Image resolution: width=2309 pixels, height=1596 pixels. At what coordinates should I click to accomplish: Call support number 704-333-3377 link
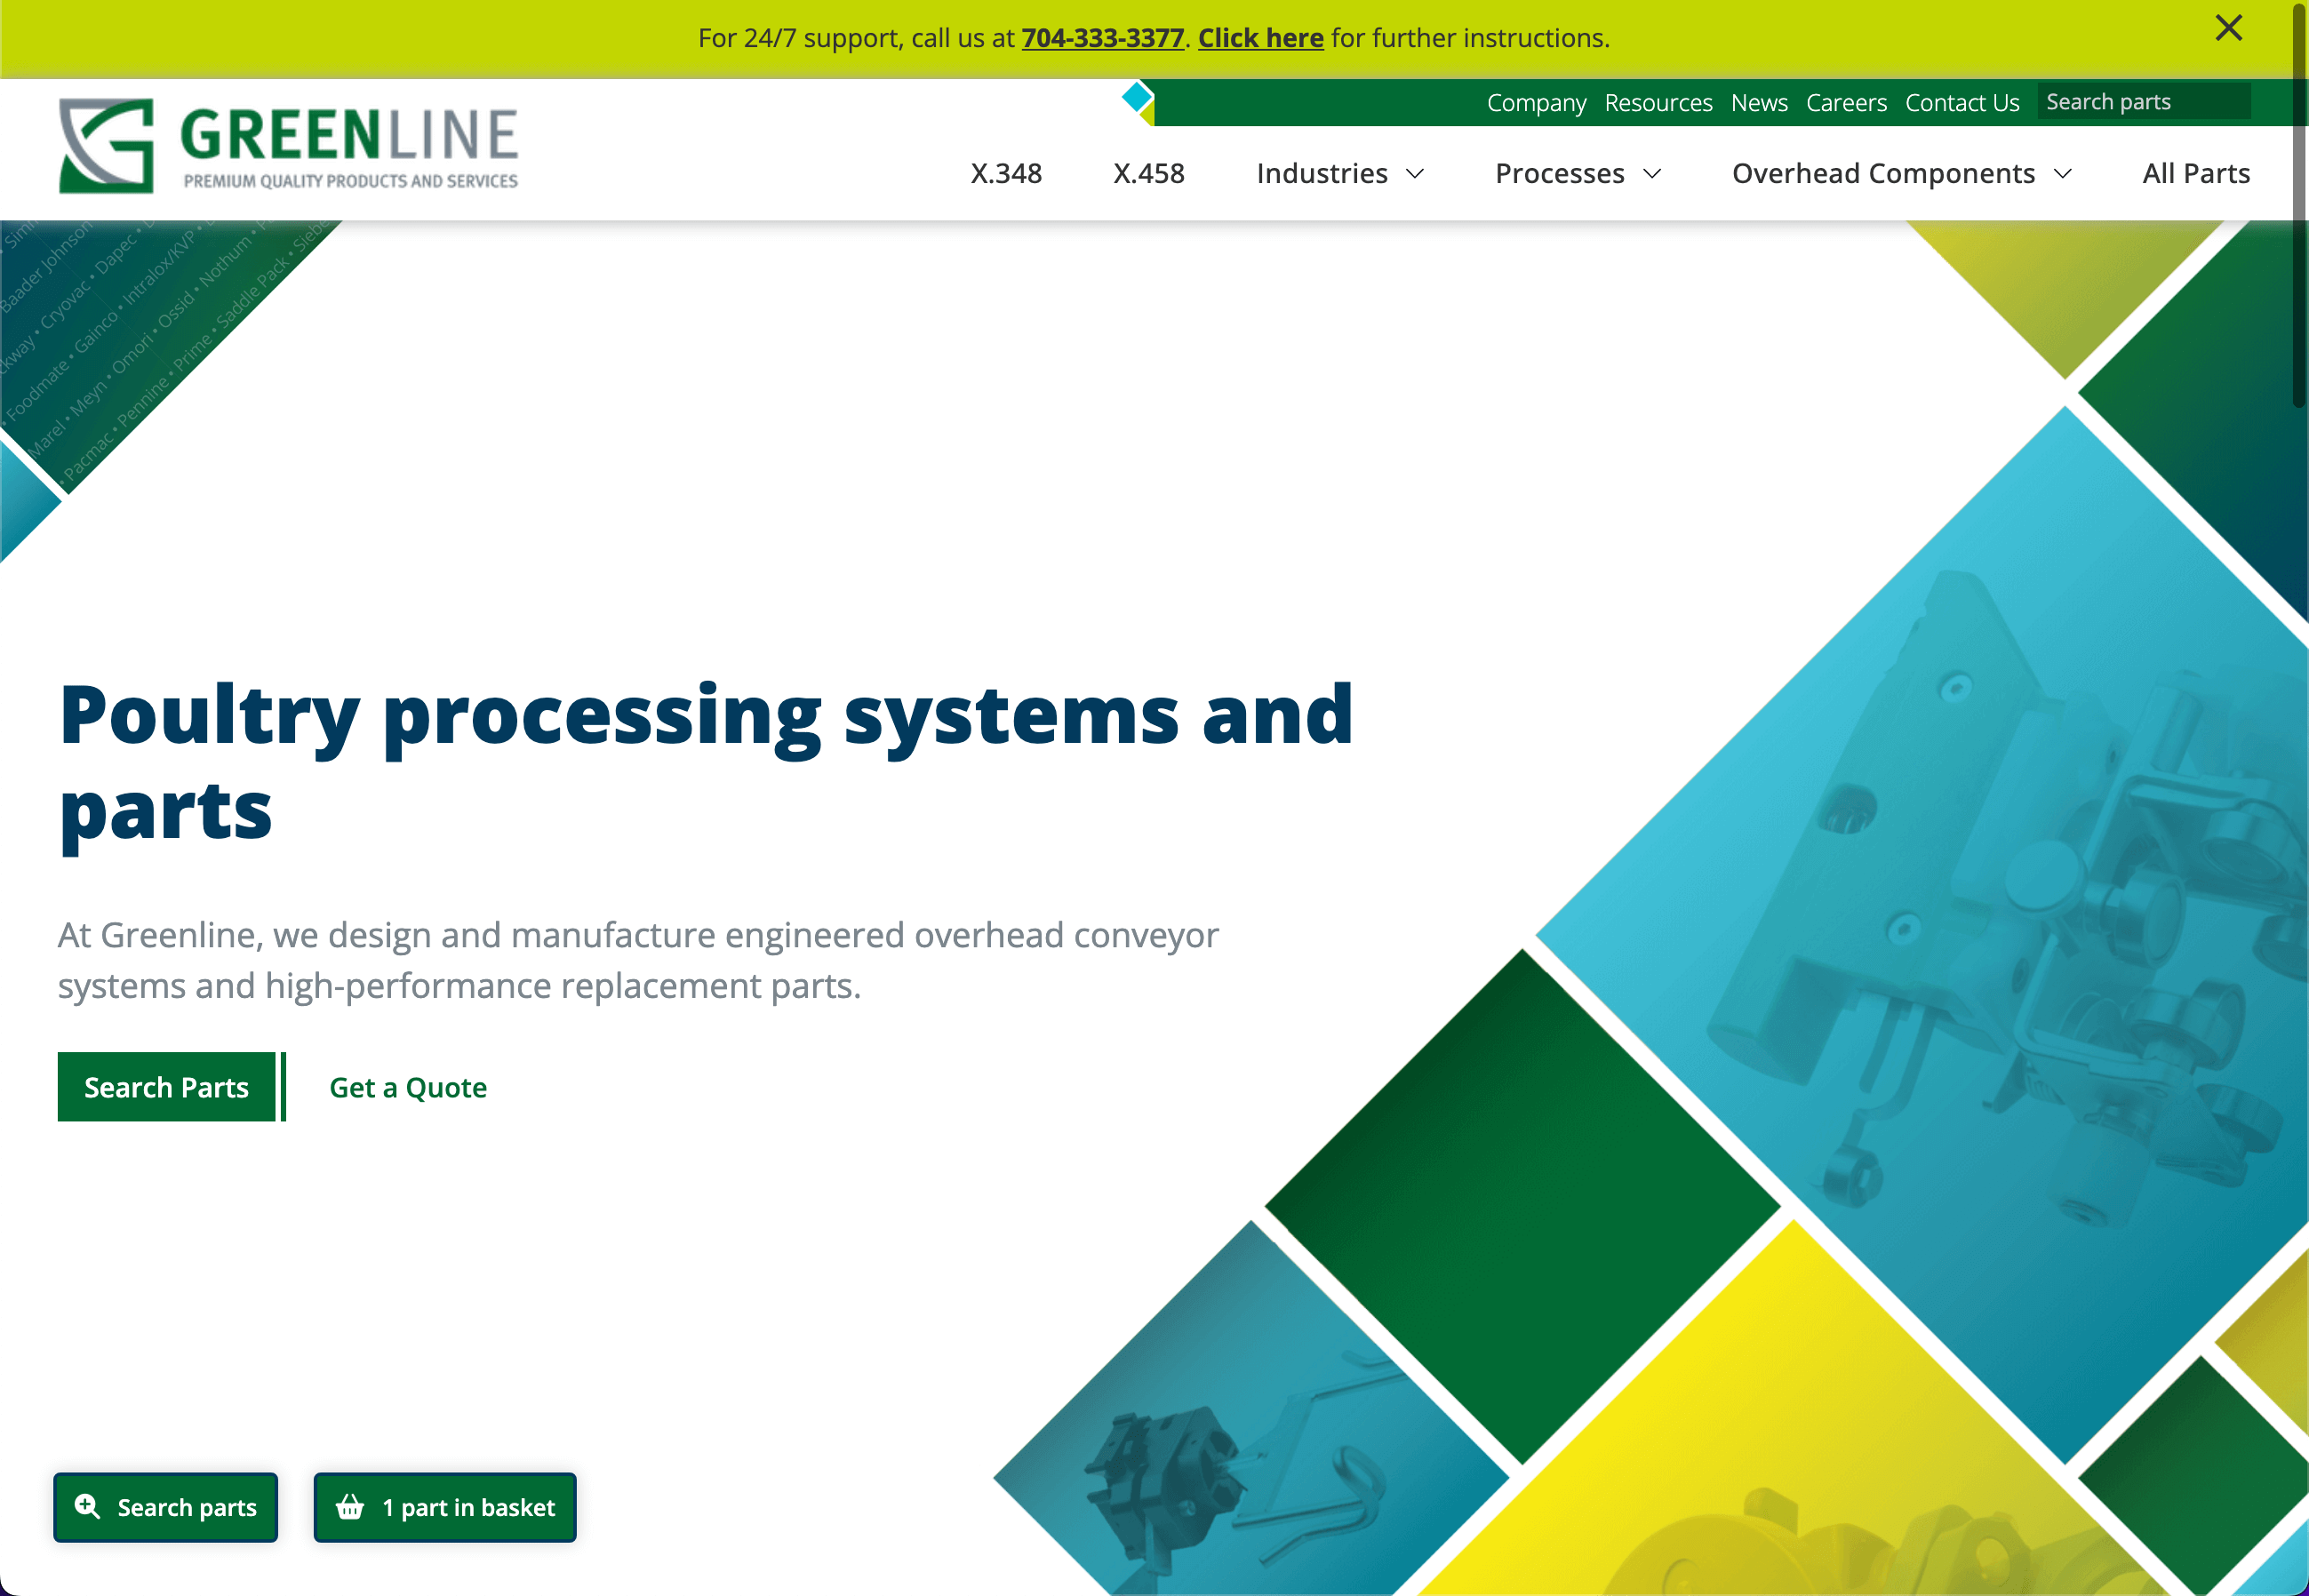click(x=1102, y=38)
